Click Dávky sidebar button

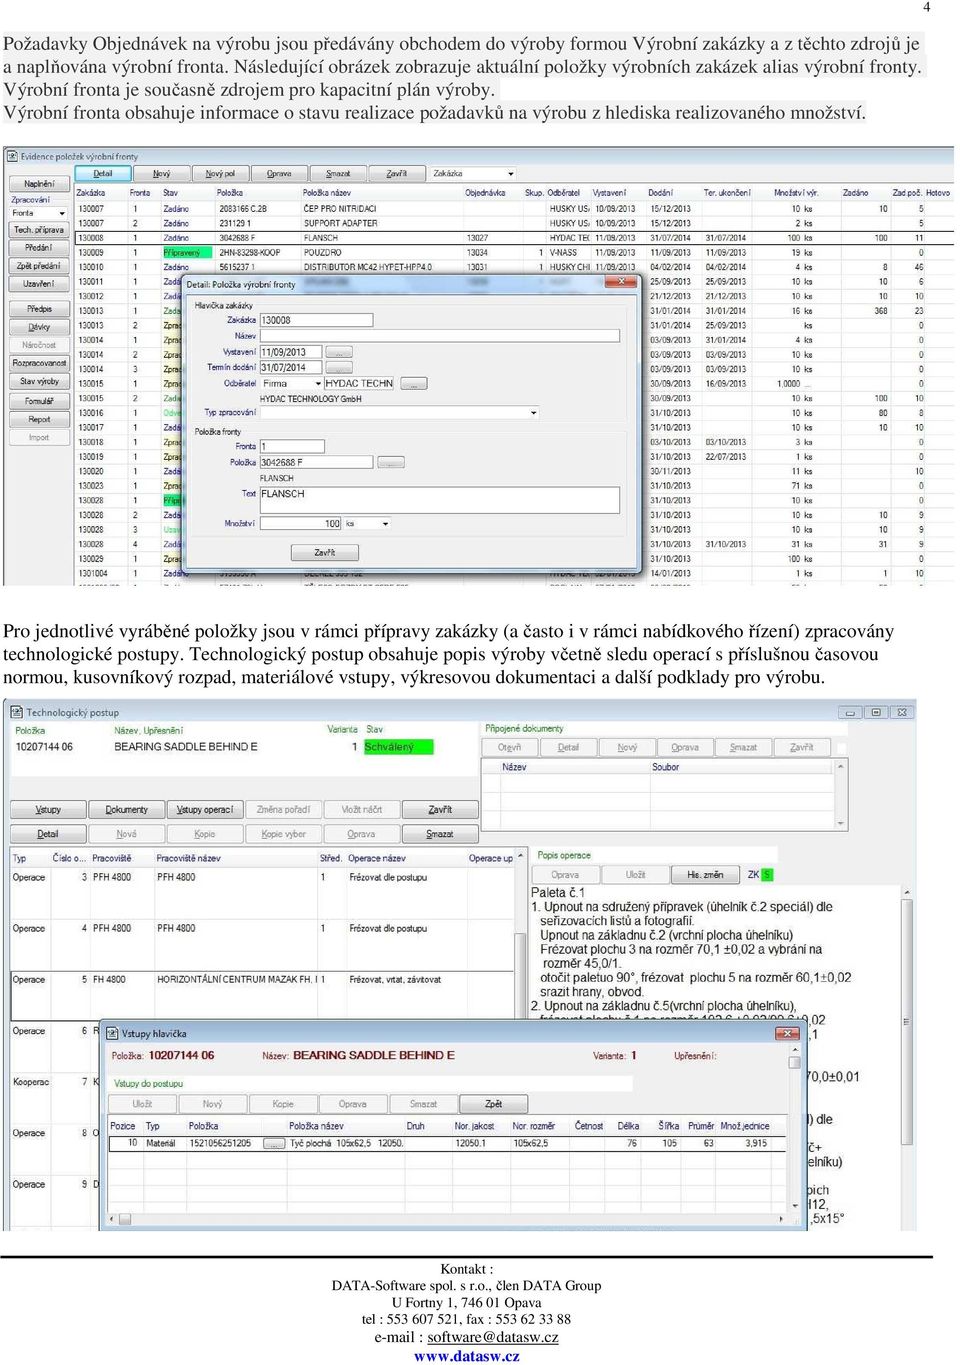39,327
